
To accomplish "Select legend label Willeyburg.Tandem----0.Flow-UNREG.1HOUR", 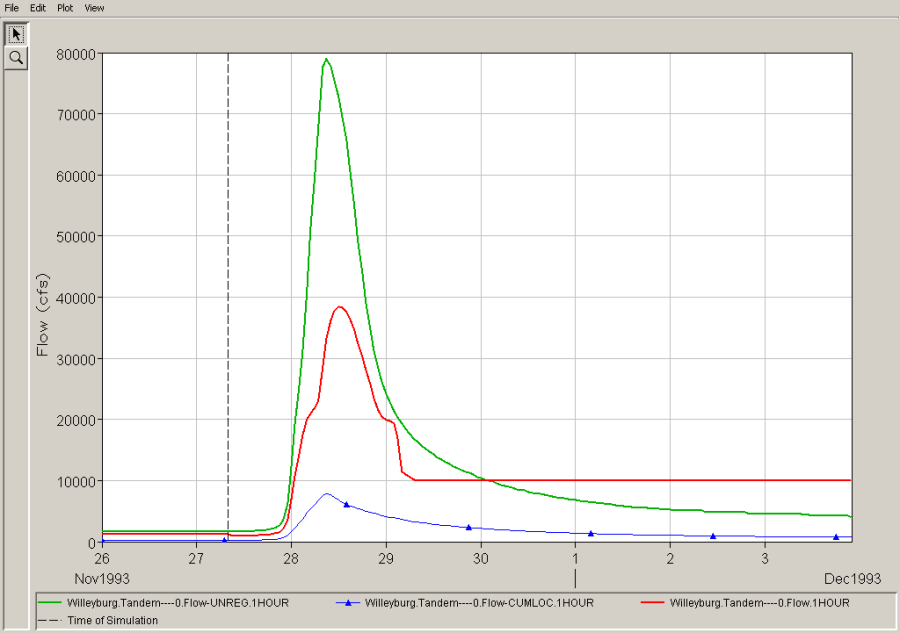I will click(x=178, y=603).
